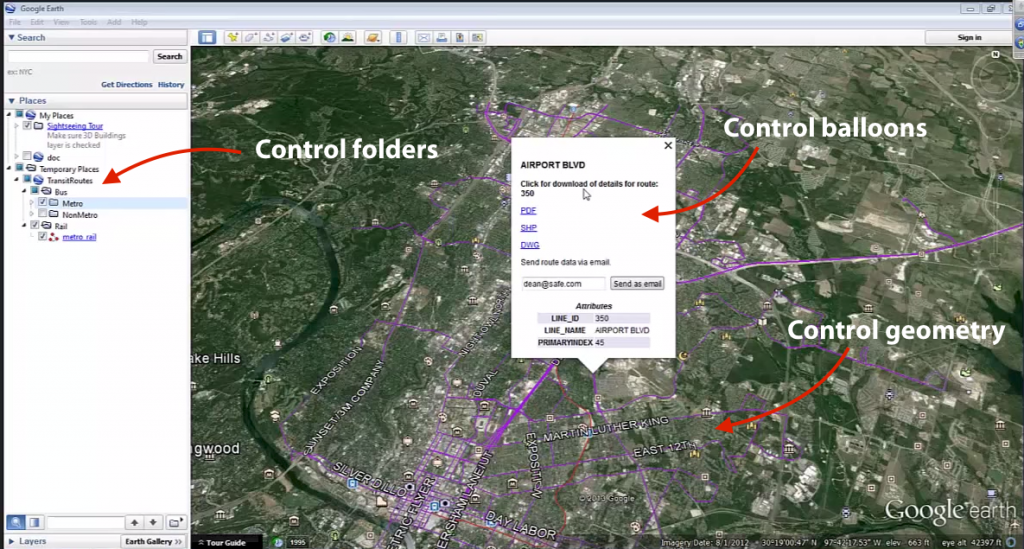This screenshot has height=549, width=1024.
Task: Click the historical imagery clock beside 1995
Action: click(x=278, y=542)
